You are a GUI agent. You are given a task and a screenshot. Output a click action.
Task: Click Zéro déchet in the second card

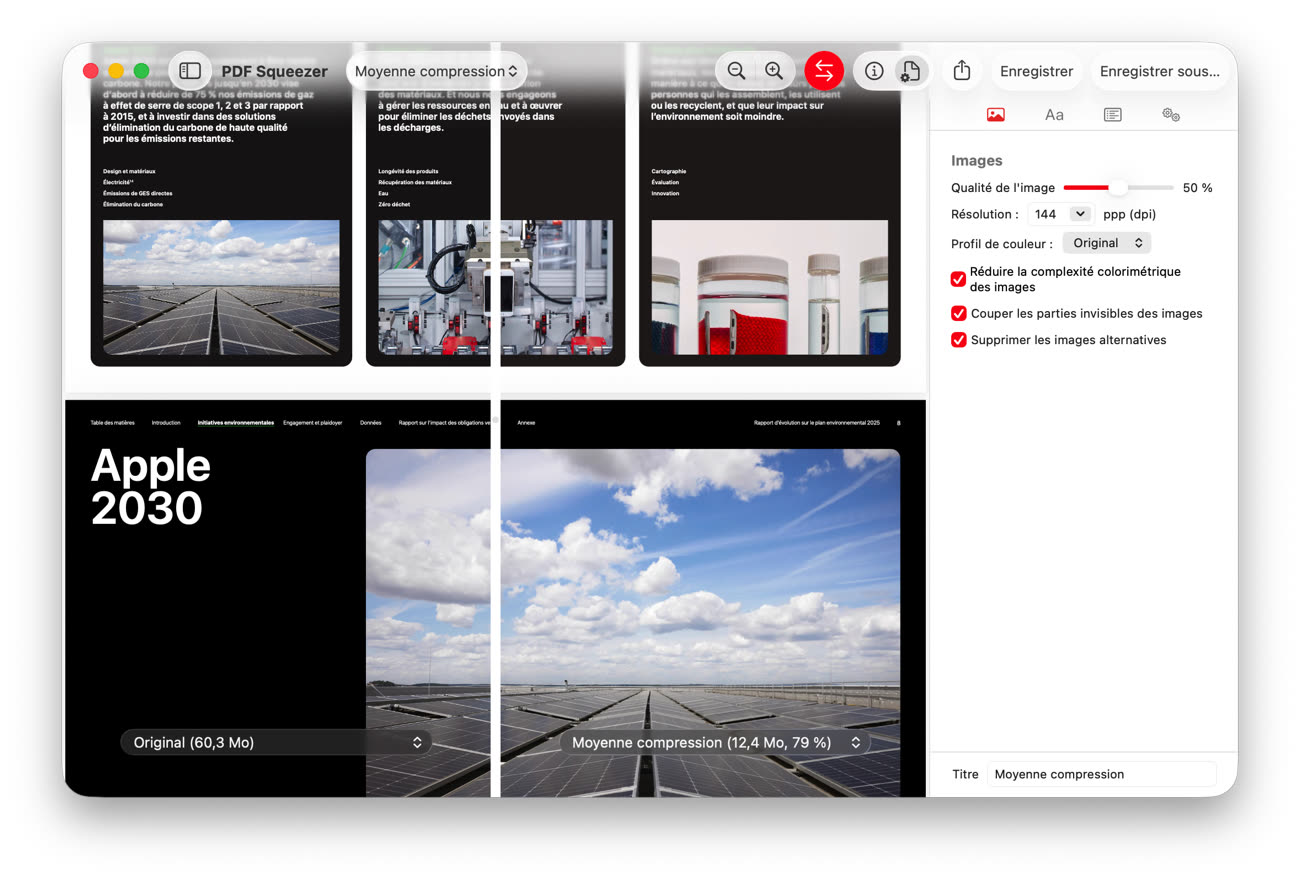(x=394, y=204)
